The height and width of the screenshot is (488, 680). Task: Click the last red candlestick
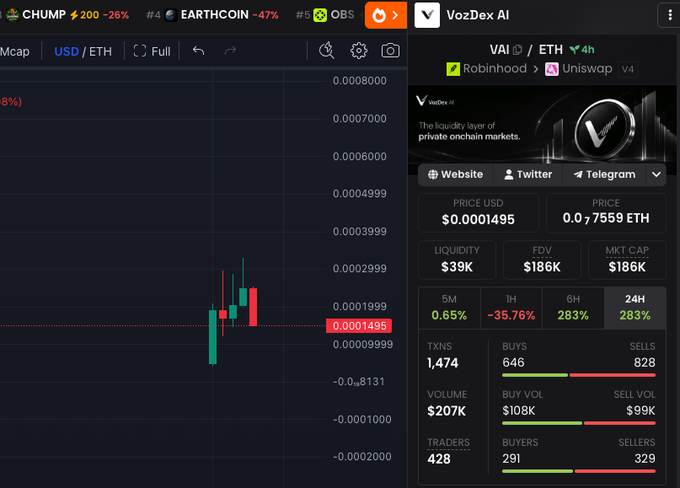[x=253, y=305]
